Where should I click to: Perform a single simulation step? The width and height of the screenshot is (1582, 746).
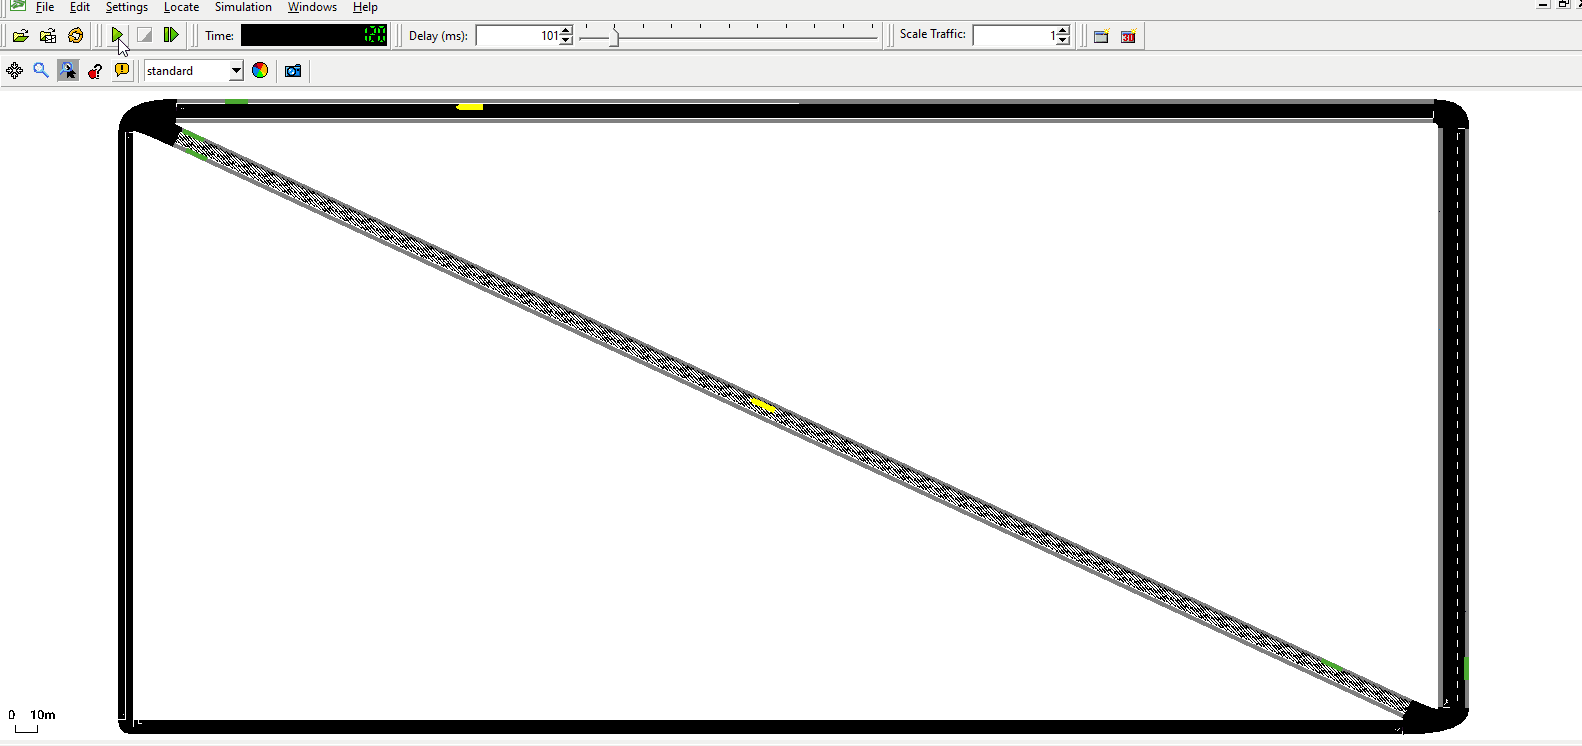pyautogui.click(x=171, y=36)
